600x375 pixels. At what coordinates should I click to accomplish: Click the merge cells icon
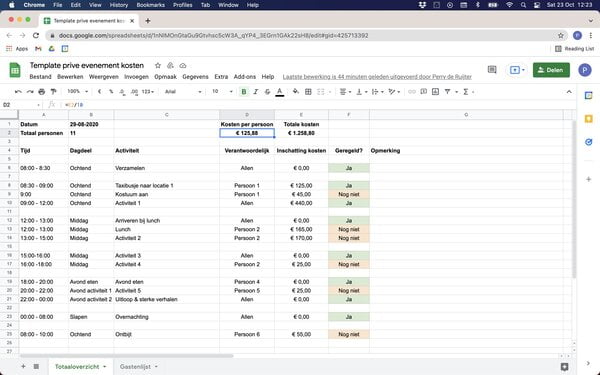pos(321,92)
